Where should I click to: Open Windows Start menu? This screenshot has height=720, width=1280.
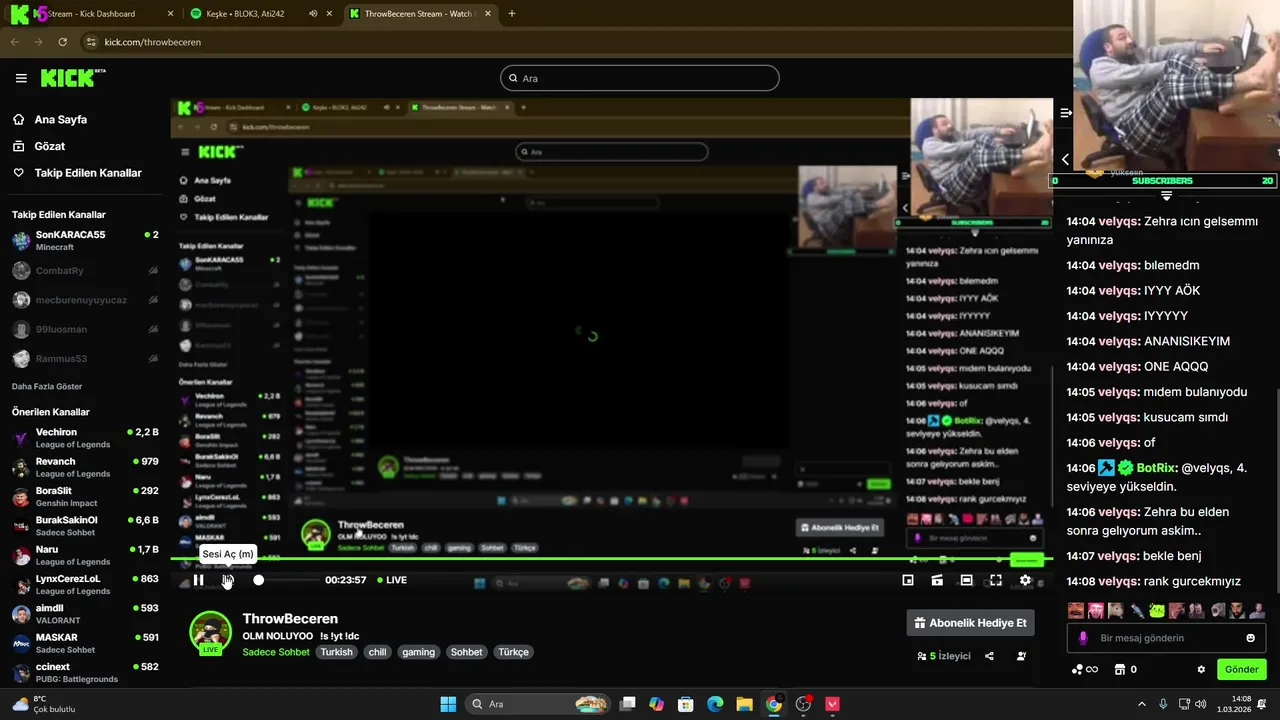pyautogui.click(x=448, y=704)
